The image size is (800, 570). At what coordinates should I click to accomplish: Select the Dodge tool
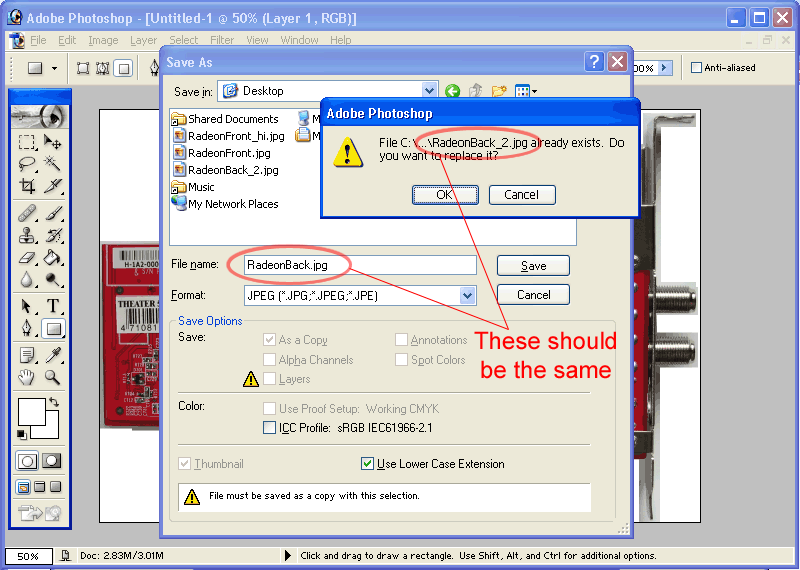(53, 279)
